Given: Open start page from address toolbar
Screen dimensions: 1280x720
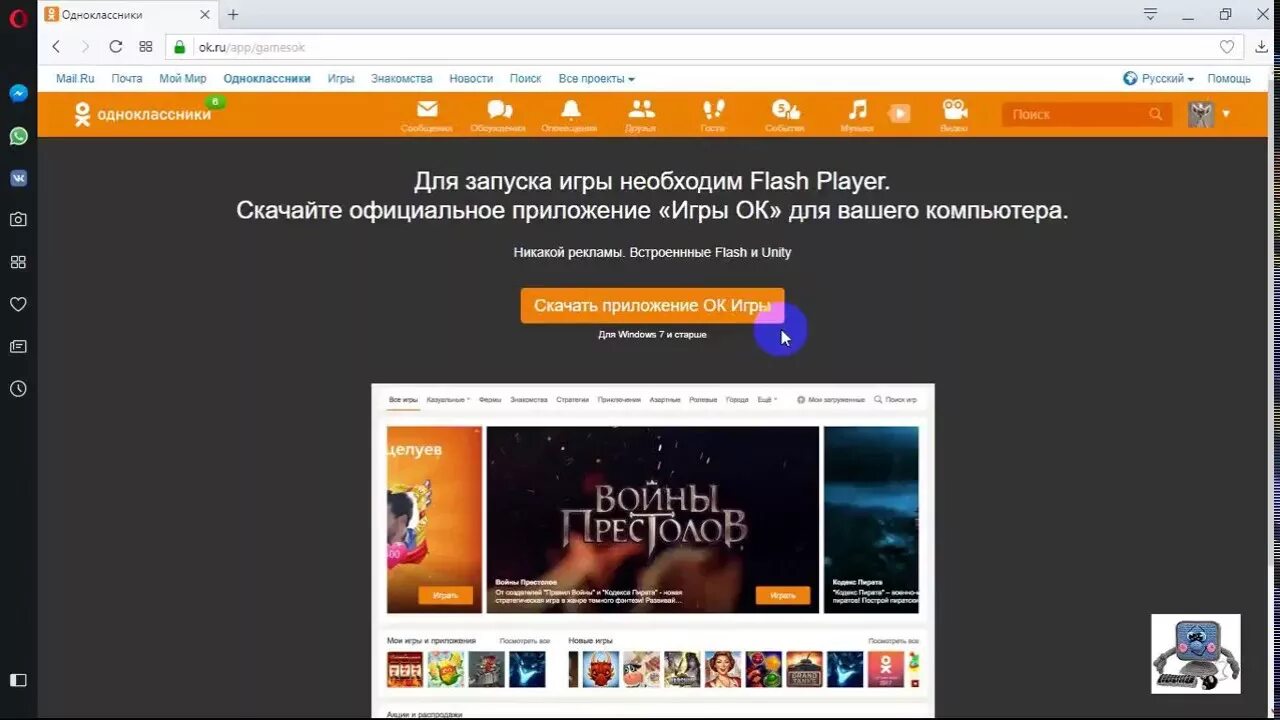Looking at the screenshot, I should pos(146,47).
